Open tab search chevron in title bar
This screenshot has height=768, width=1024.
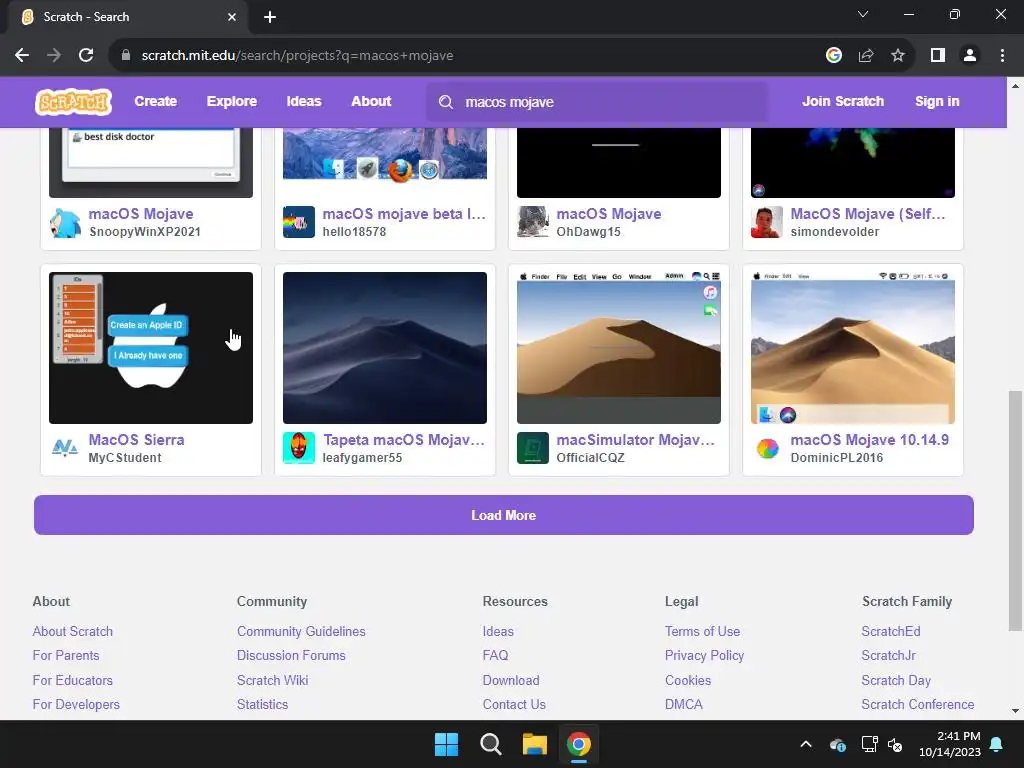tap(863, 14)
